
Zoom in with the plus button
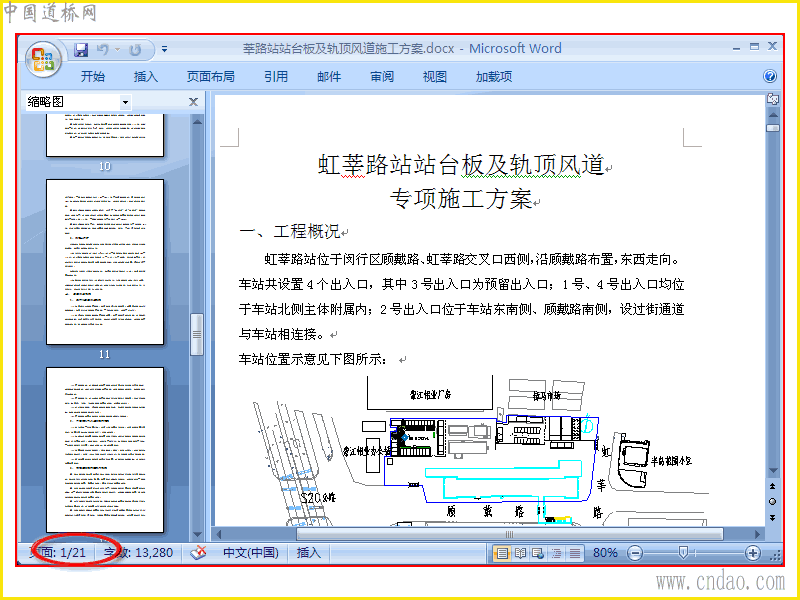point(753,553)
